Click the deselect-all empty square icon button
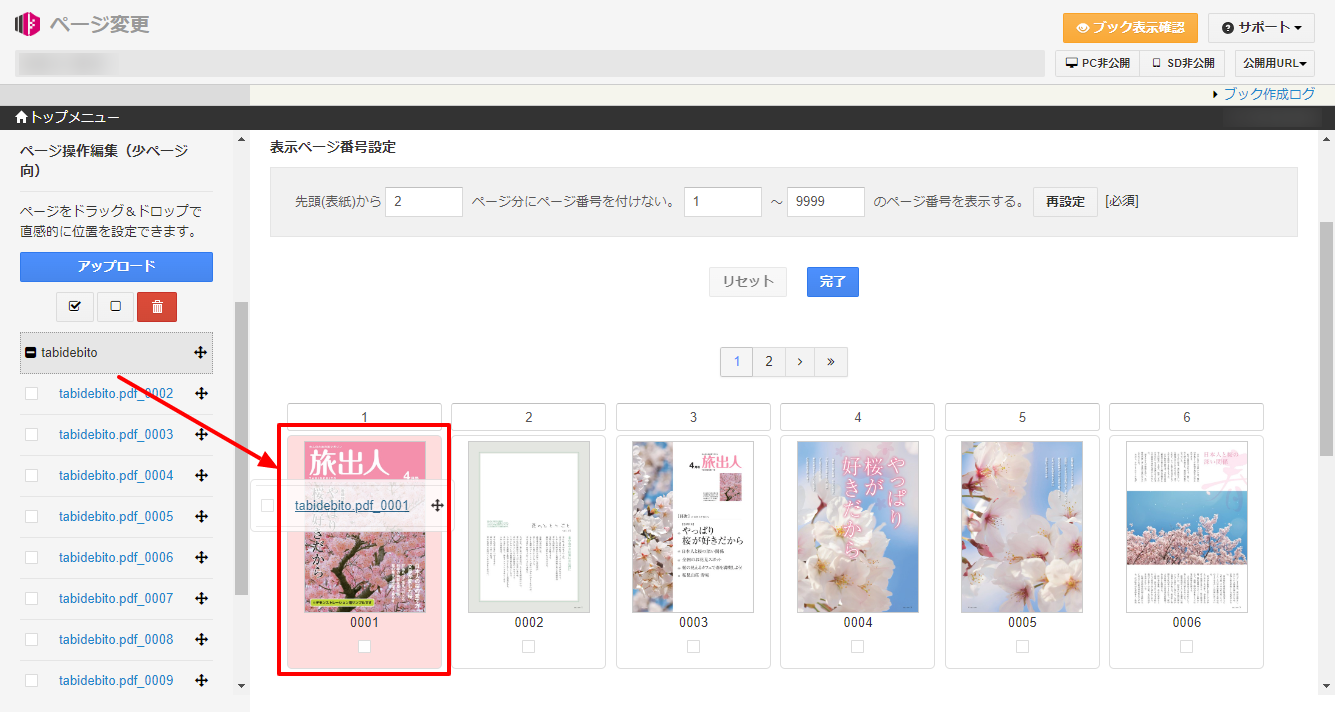This screenshot has width=1335, height=712. 115,306
